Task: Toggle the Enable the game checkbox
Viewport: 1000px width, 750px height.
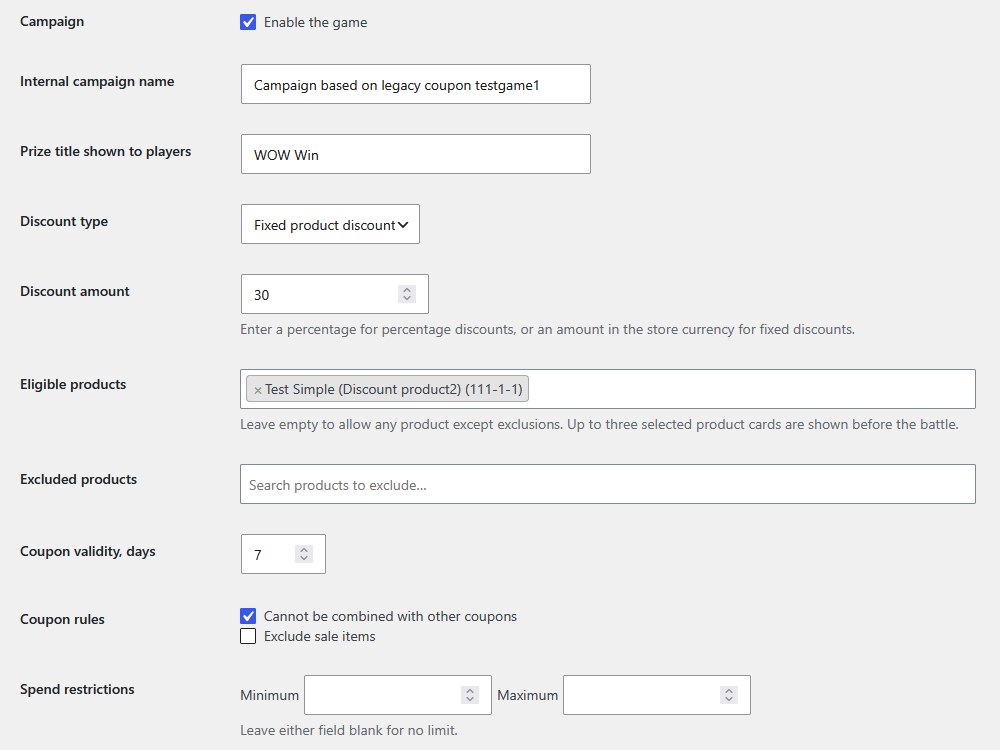Action: 248,22
